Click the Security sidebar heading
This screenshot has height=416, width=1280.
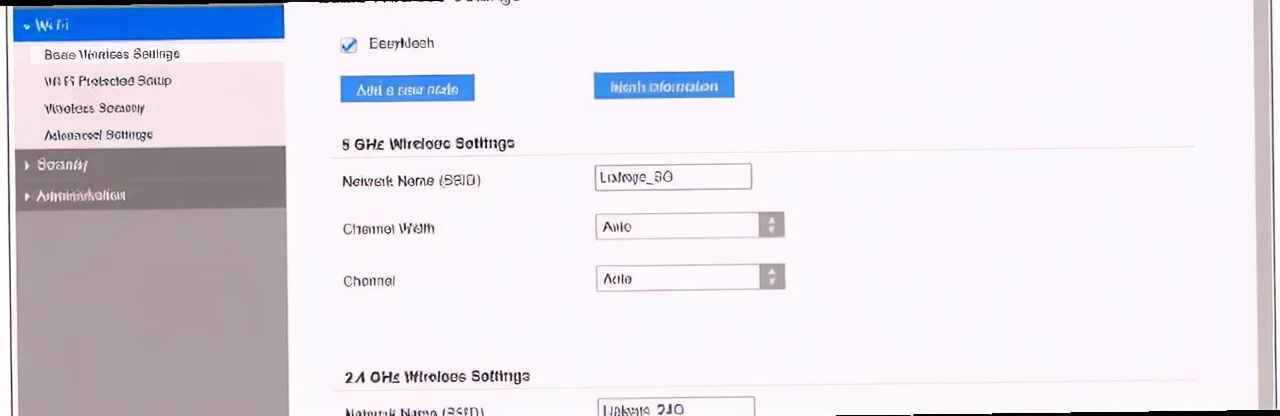point(63,165)
